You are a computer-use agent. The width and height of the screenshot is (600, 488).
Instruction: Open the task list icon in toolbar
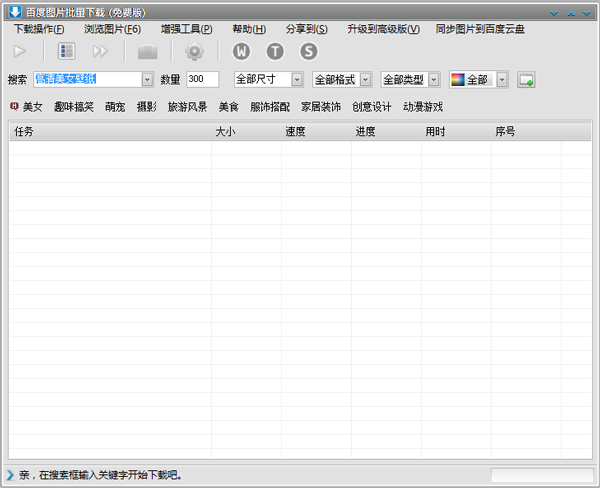tap(66, 51)
